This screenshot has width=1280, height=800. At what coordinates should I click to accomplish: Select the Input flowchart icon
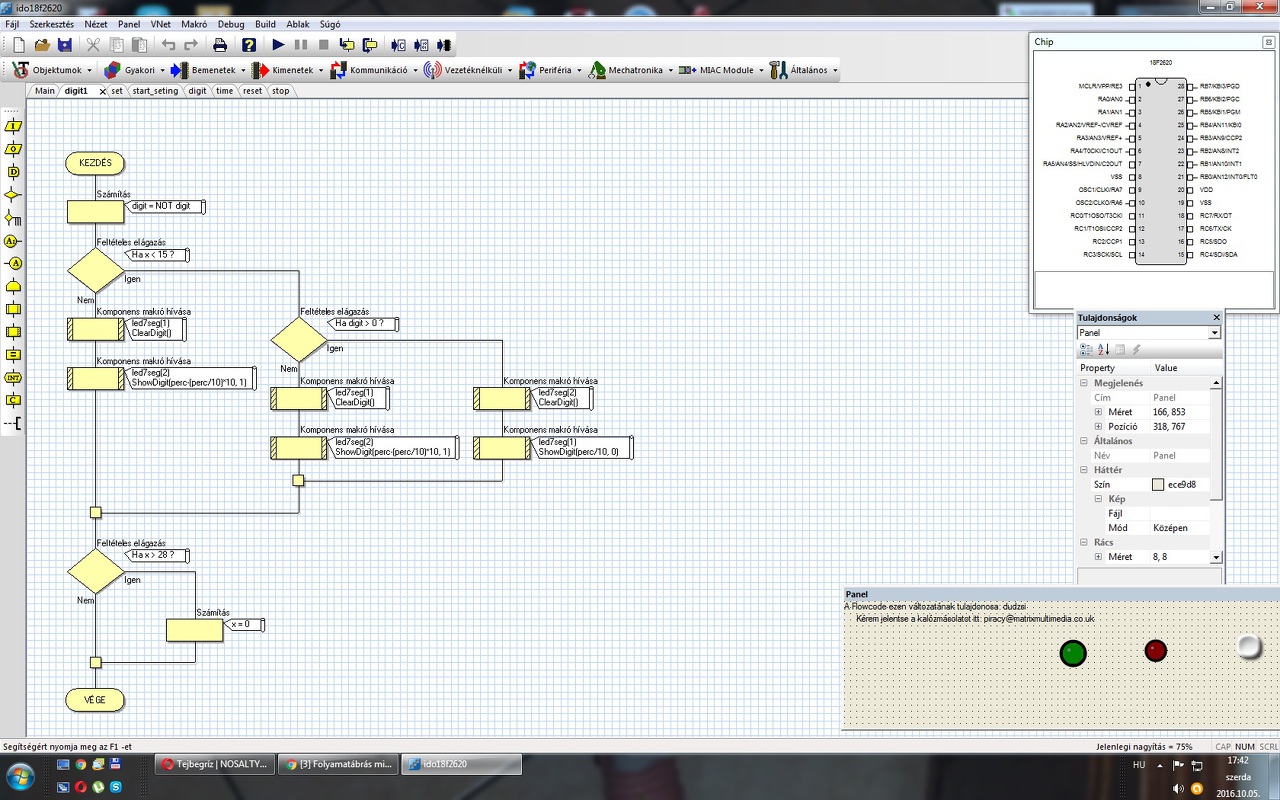(x=13, y=126)
